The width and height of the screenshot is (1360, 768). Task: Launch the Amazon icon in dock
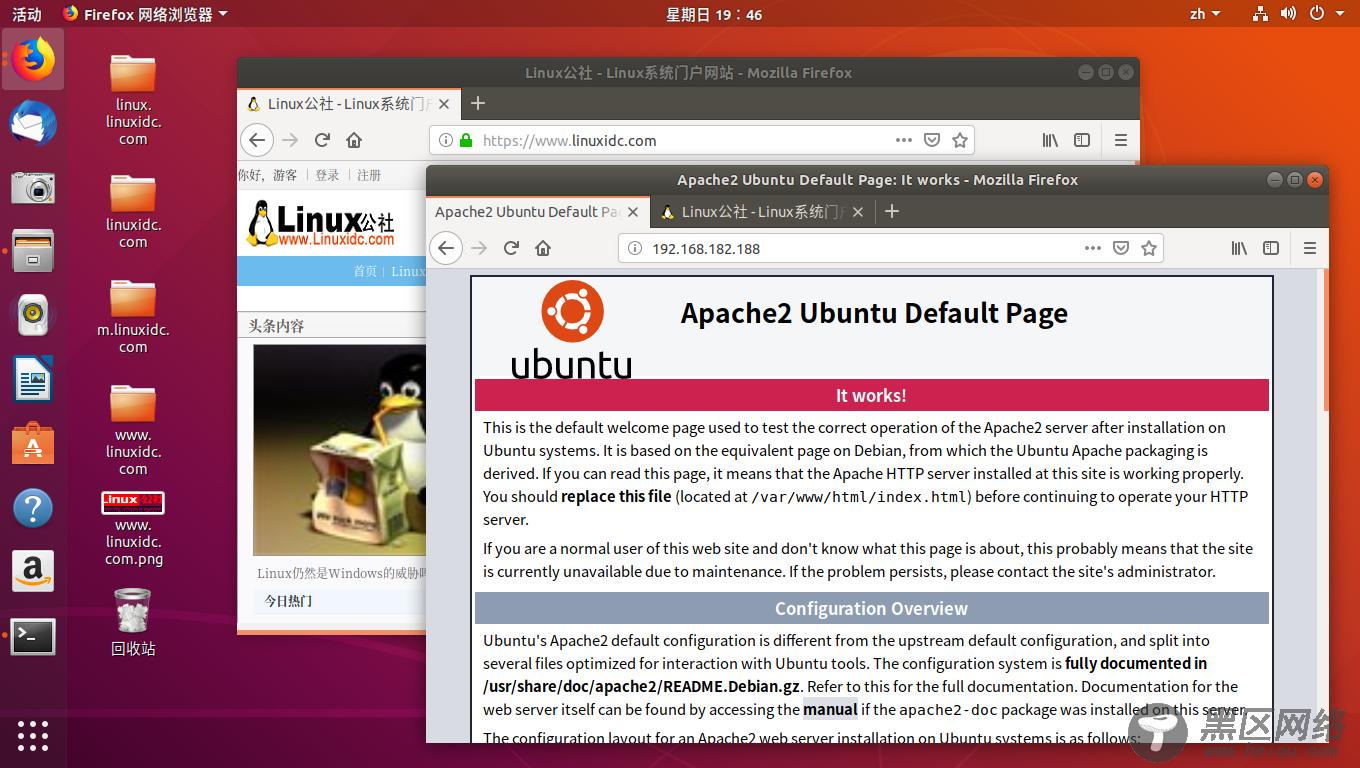pyautogui.click(x=33, y=571)
